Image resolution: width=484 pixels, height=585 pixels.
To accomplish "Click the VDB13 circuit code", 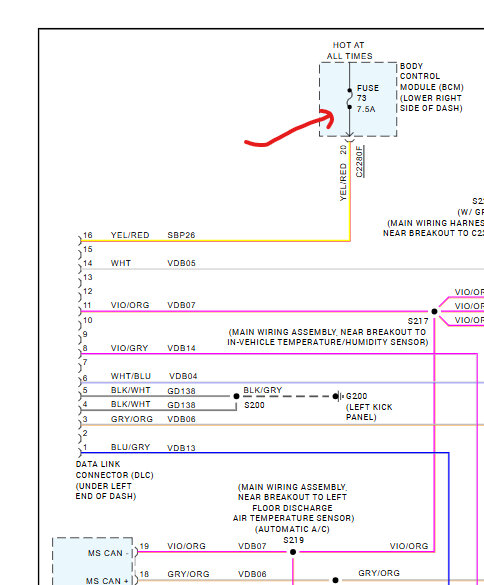I will (x=181, y=448).
